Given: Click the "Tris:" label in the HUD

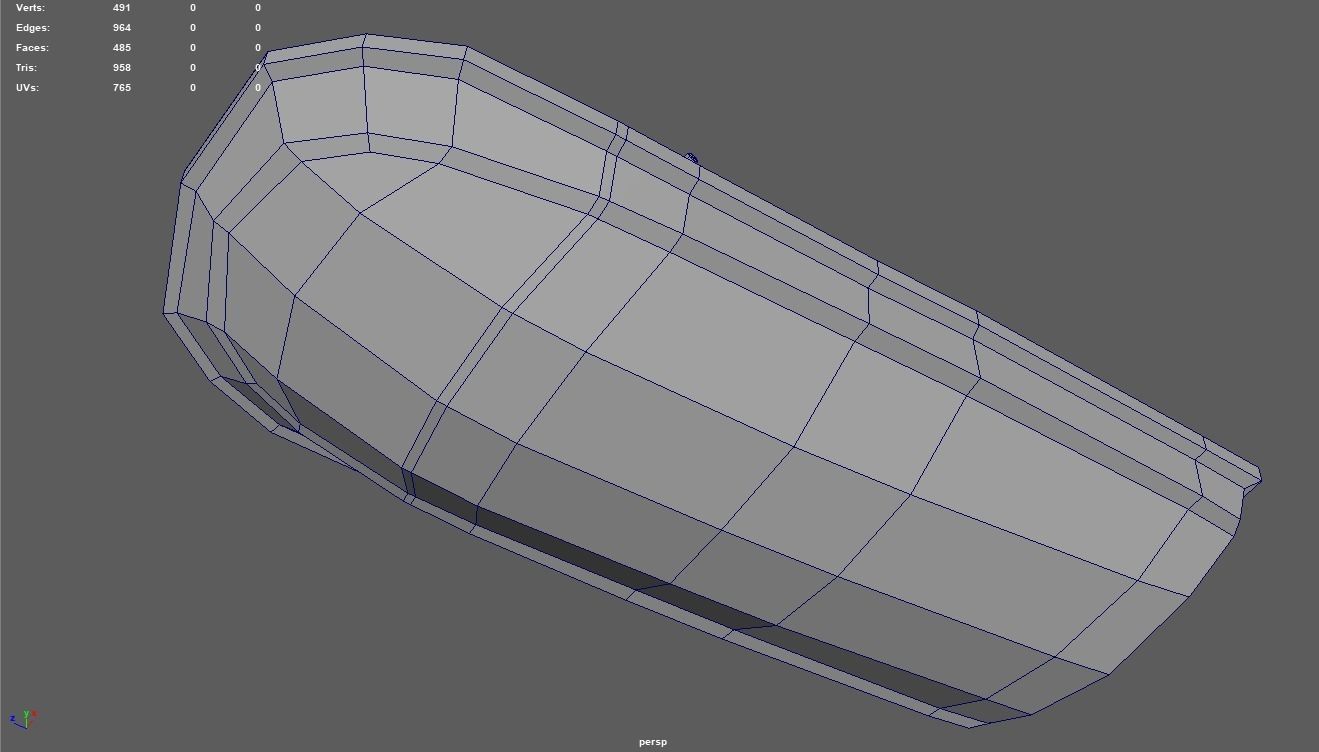Looking at the screenshot, I should coord(26,68).
